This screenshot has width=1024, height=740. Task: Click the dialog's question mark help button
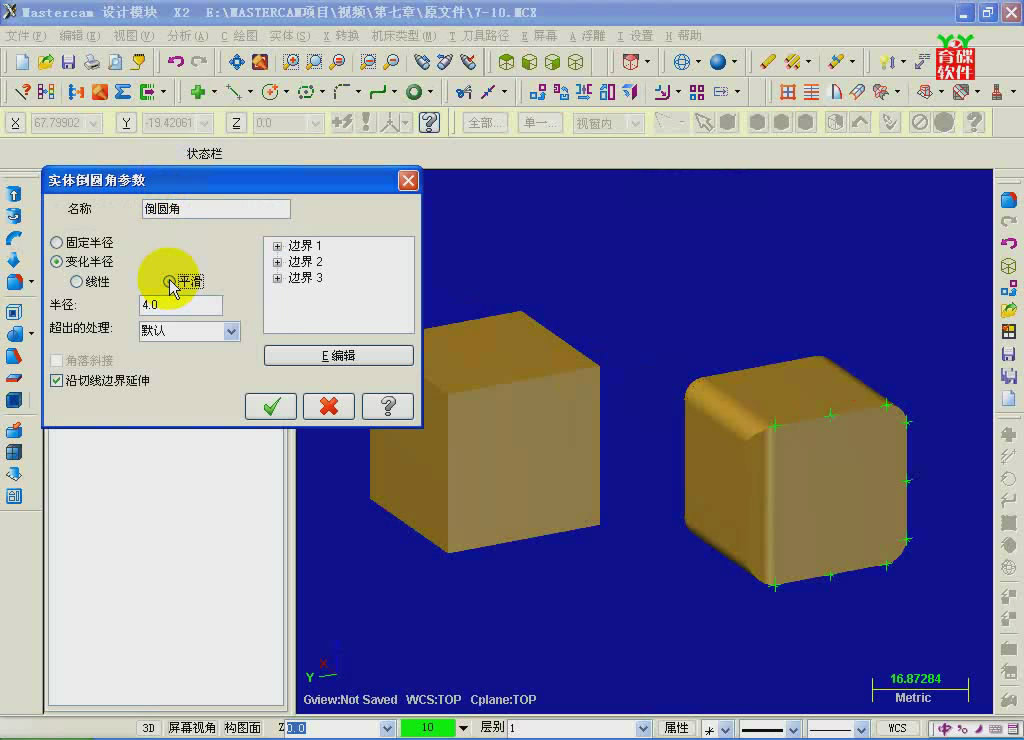388,406
